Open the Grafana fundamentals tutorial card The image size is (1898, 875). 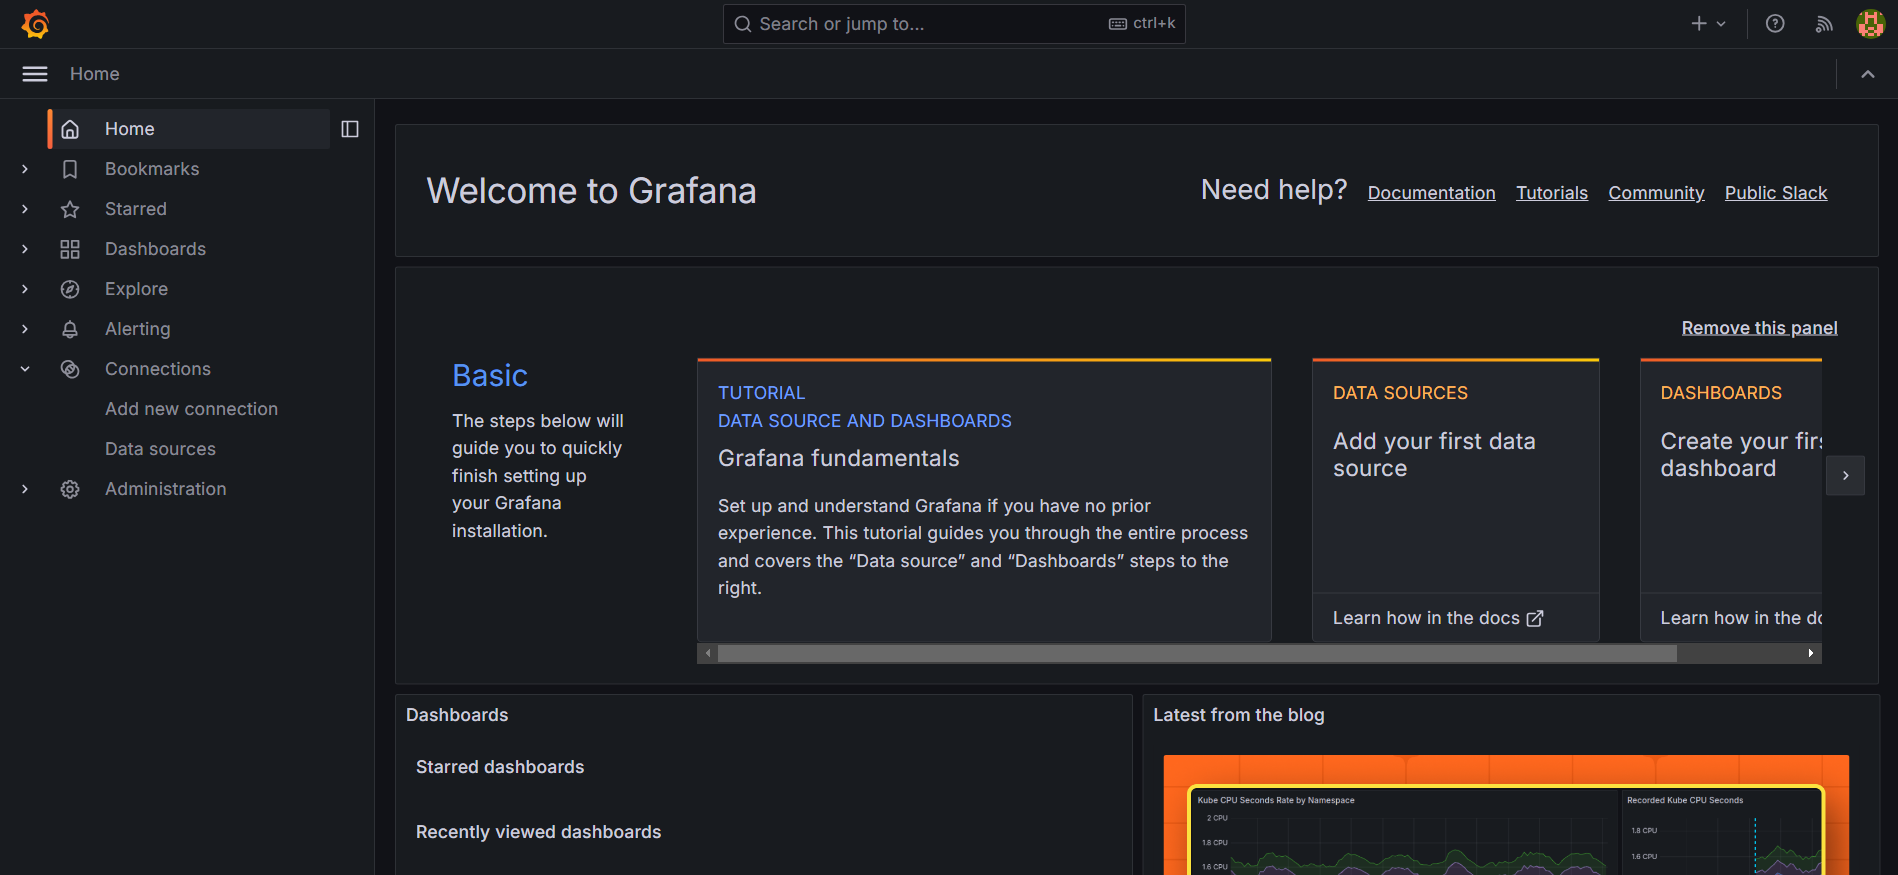point(984,500)
